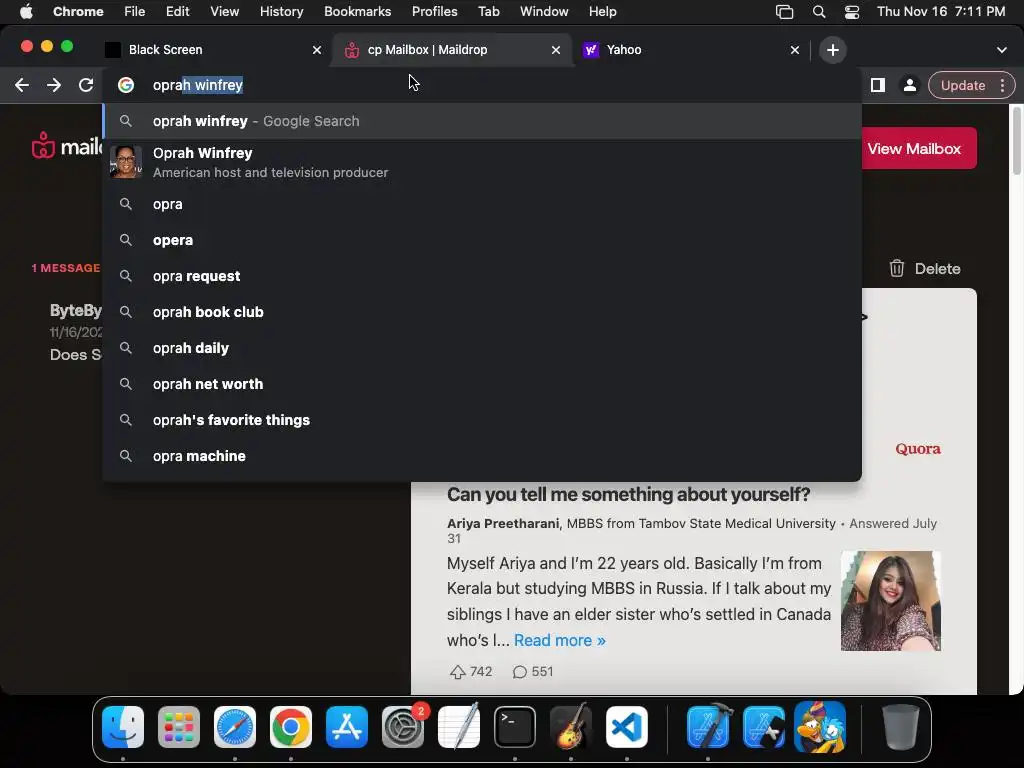Open Finder from the Dock

click(x=123, y=727)
